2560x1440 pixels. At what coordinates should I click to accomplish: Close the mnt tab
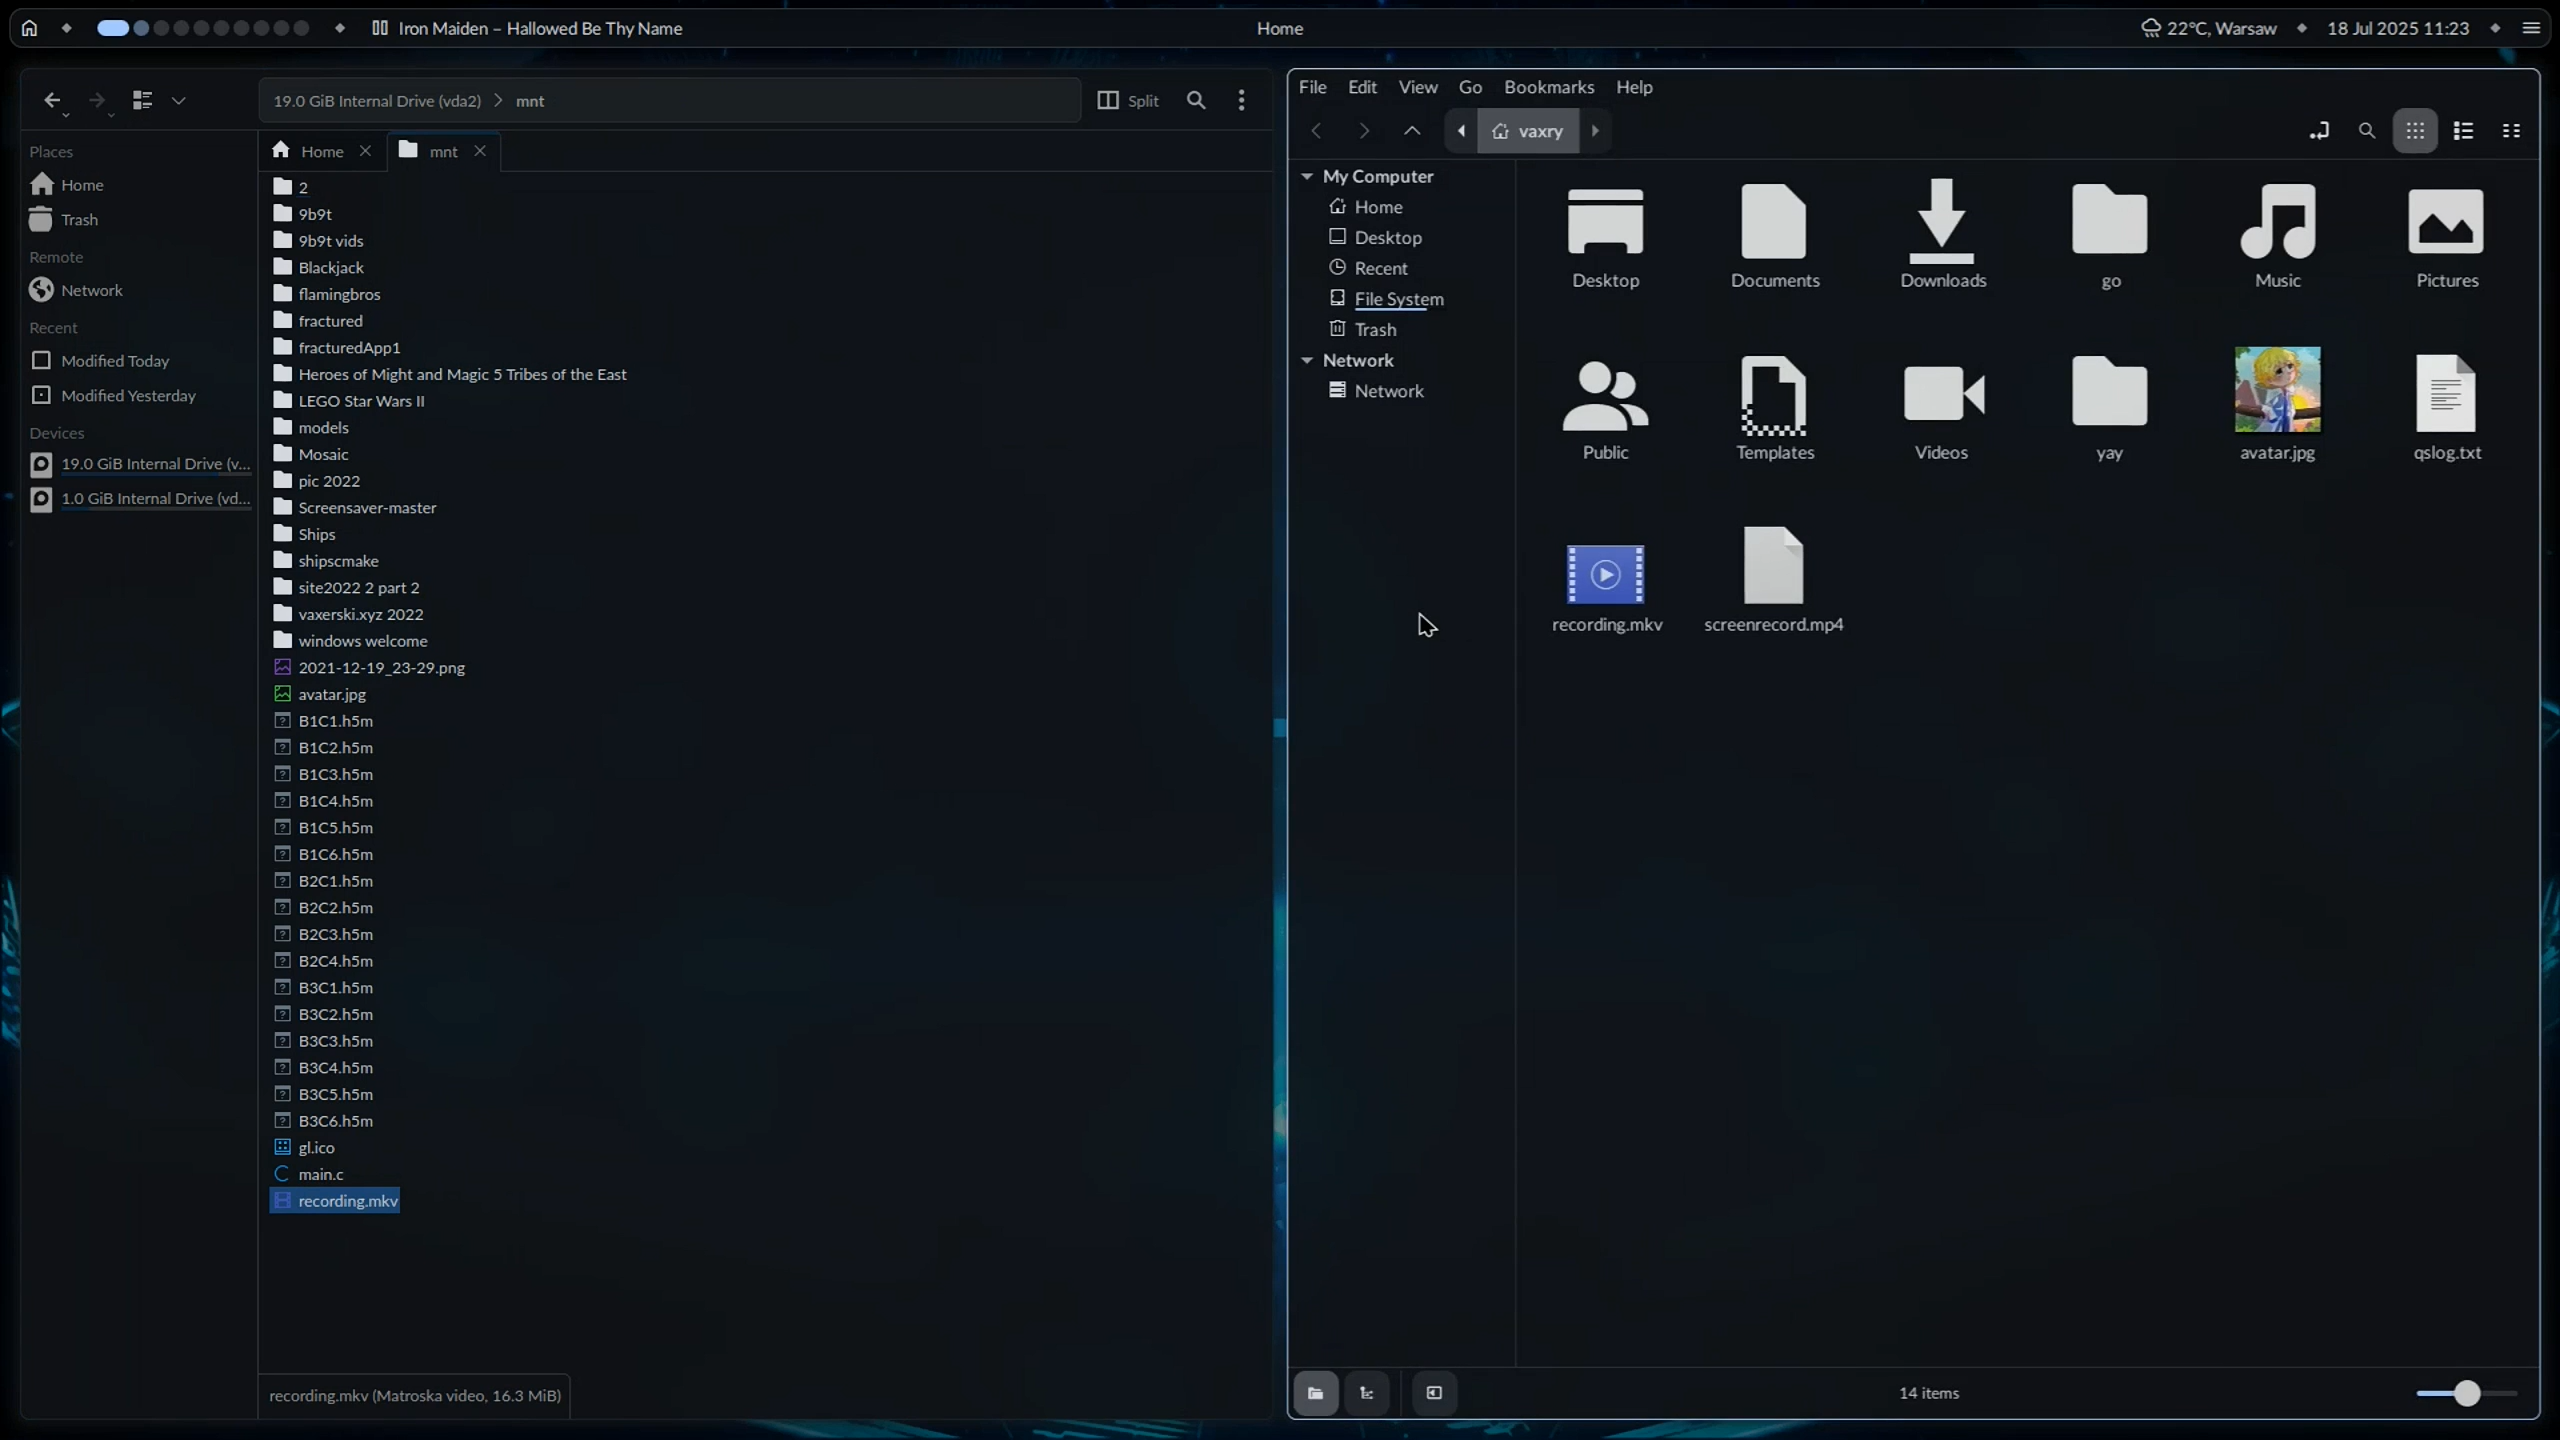[480, 151]
